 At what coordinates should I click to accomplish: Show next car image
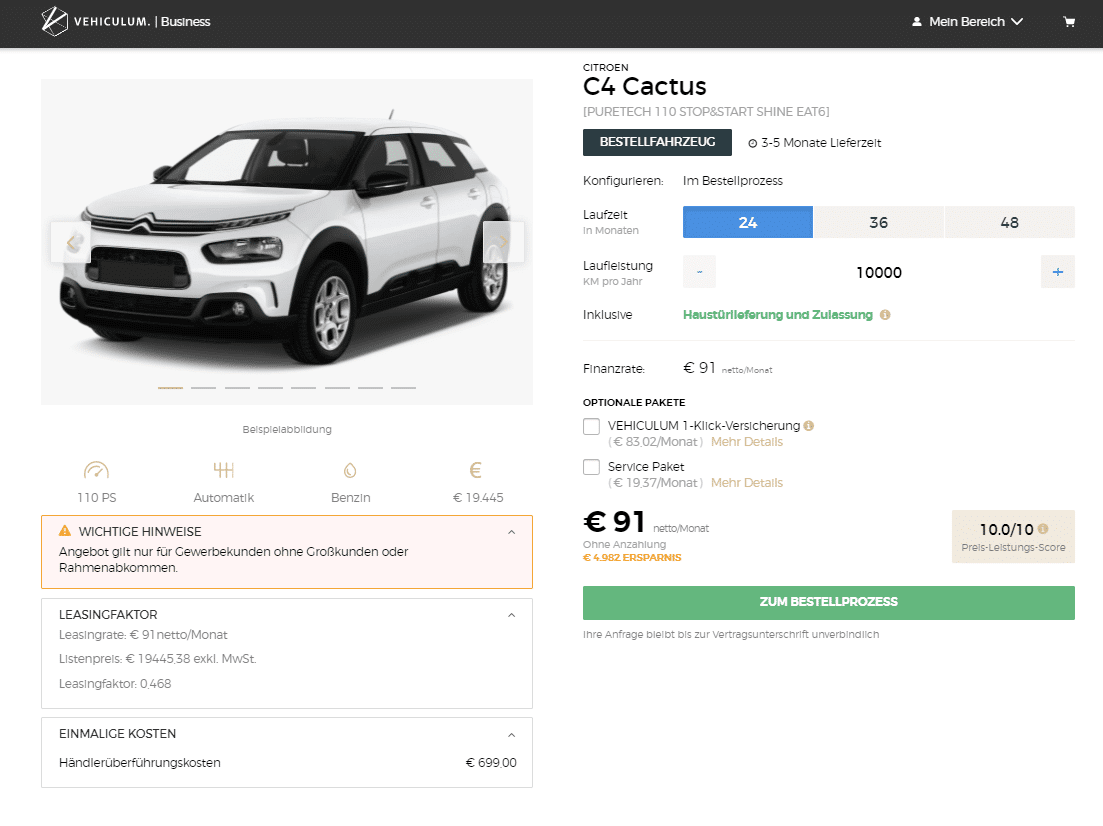[x=503, y=243]
